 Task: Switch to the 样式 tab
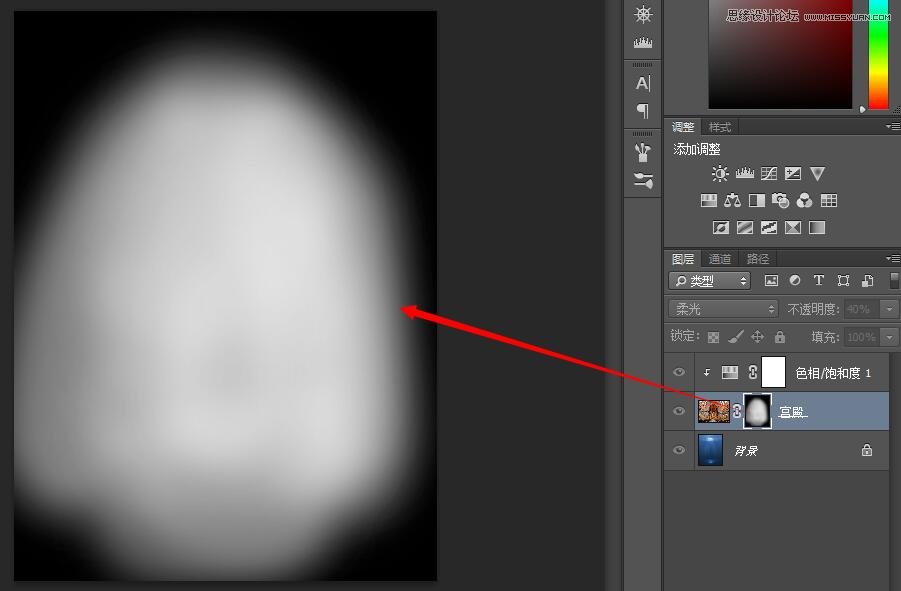point(720,127)
